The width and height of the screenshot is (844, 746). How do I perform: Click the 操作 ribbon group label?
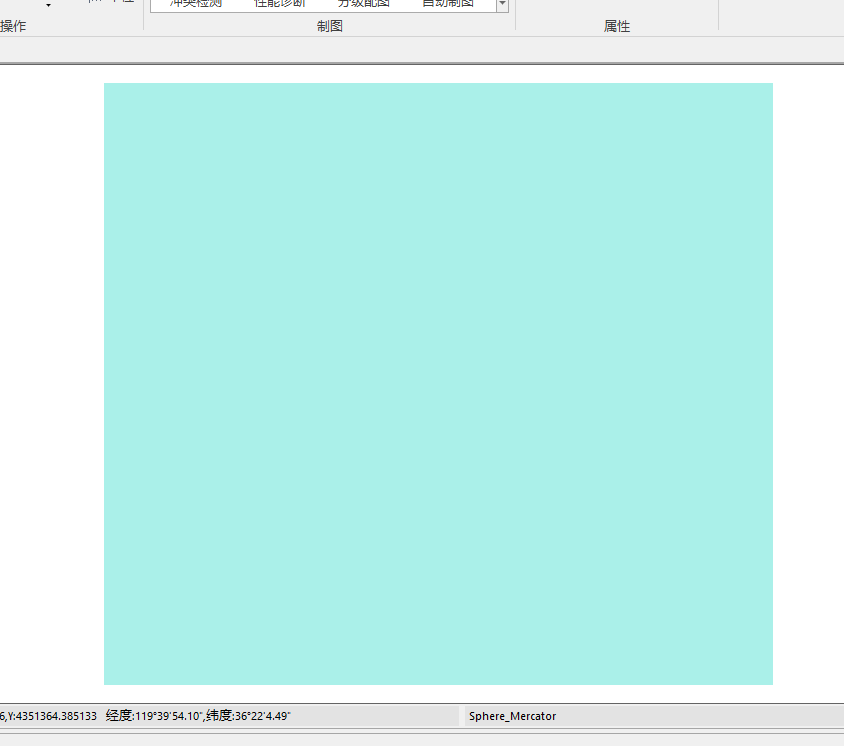tap(13, 26)
